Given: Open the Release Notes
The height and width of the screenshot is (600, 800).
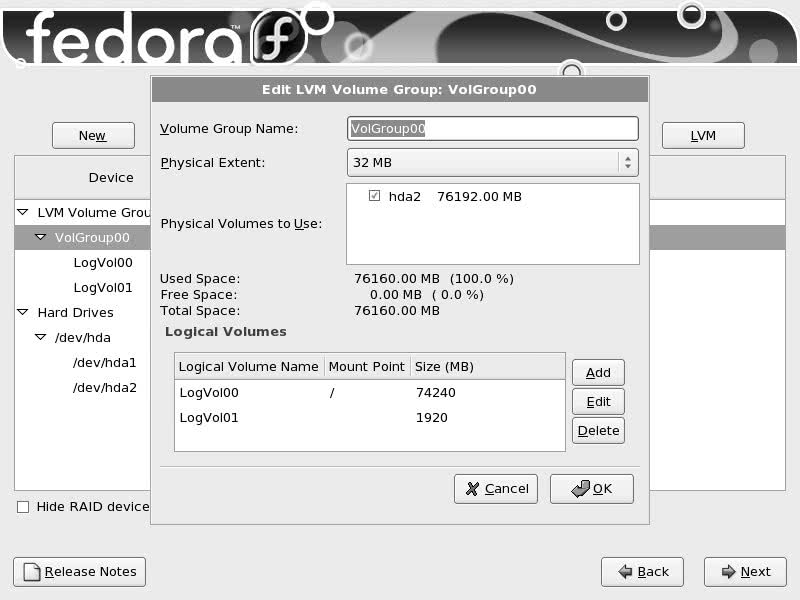Looking at the screenshot, I should point(80,572).
